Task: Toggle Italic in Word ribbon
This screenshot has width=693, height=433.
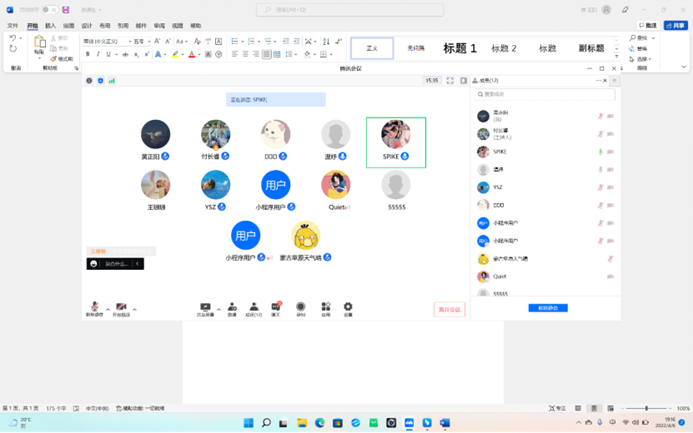Action: (98, 54)
